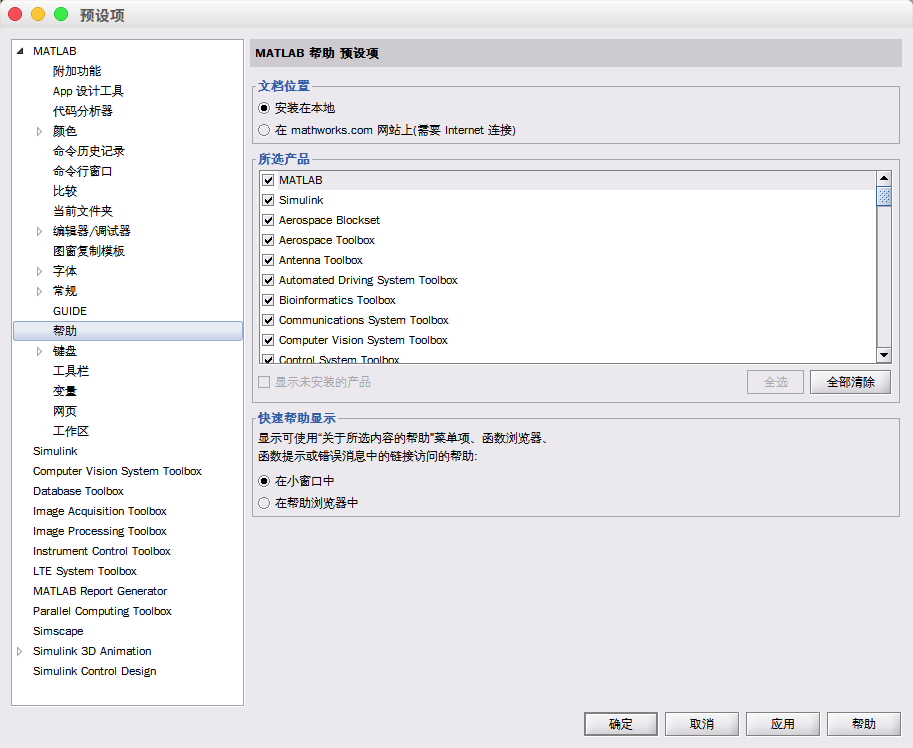Uncheck Computer Vision System Toolbox checkbox
913x748 pixels.
(x=268, y=341)
